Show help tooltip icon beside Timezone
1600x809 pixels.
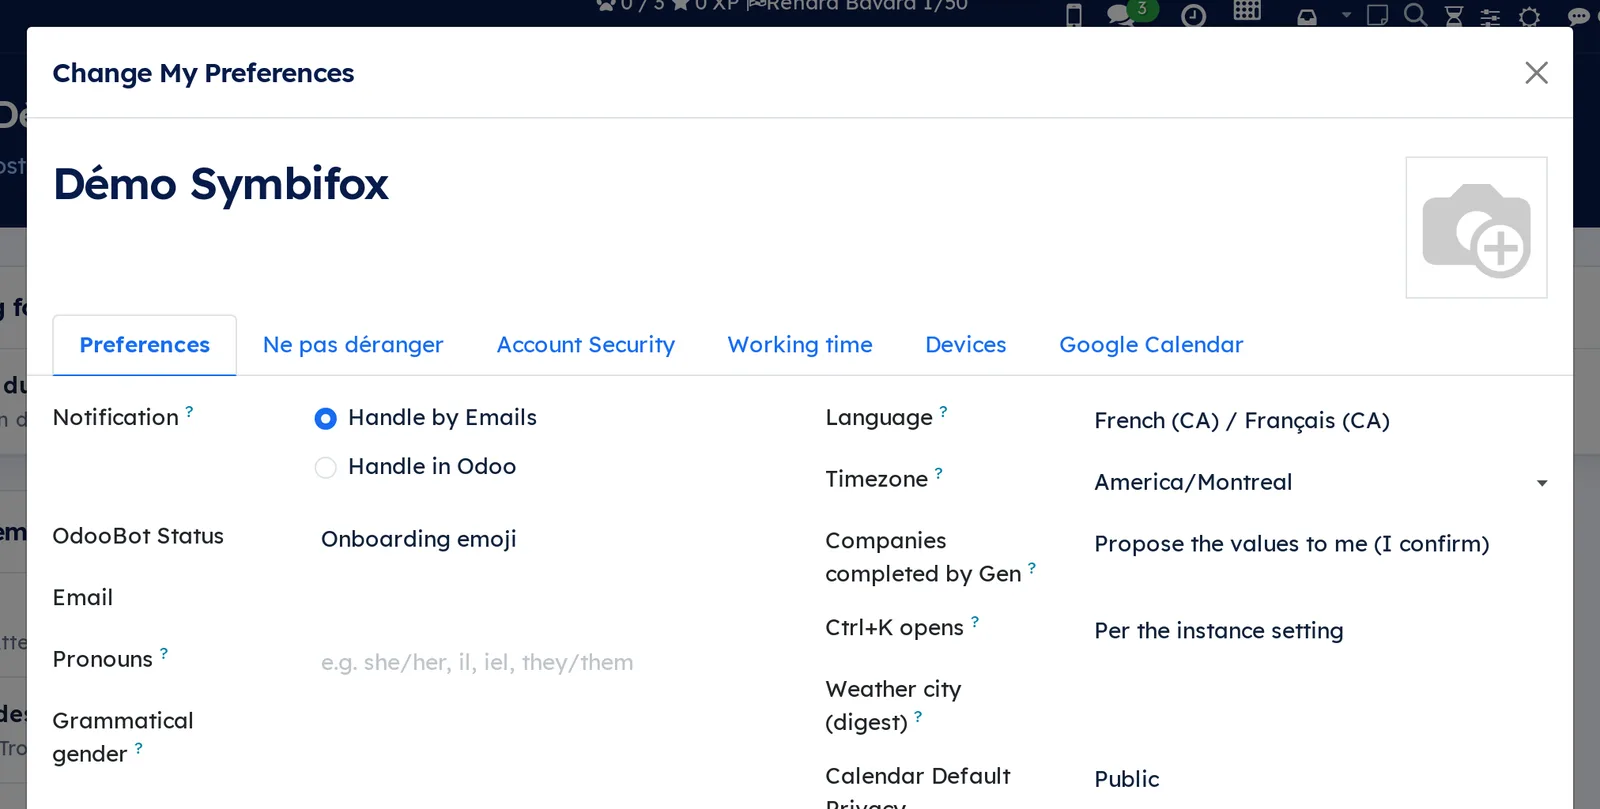938,473
